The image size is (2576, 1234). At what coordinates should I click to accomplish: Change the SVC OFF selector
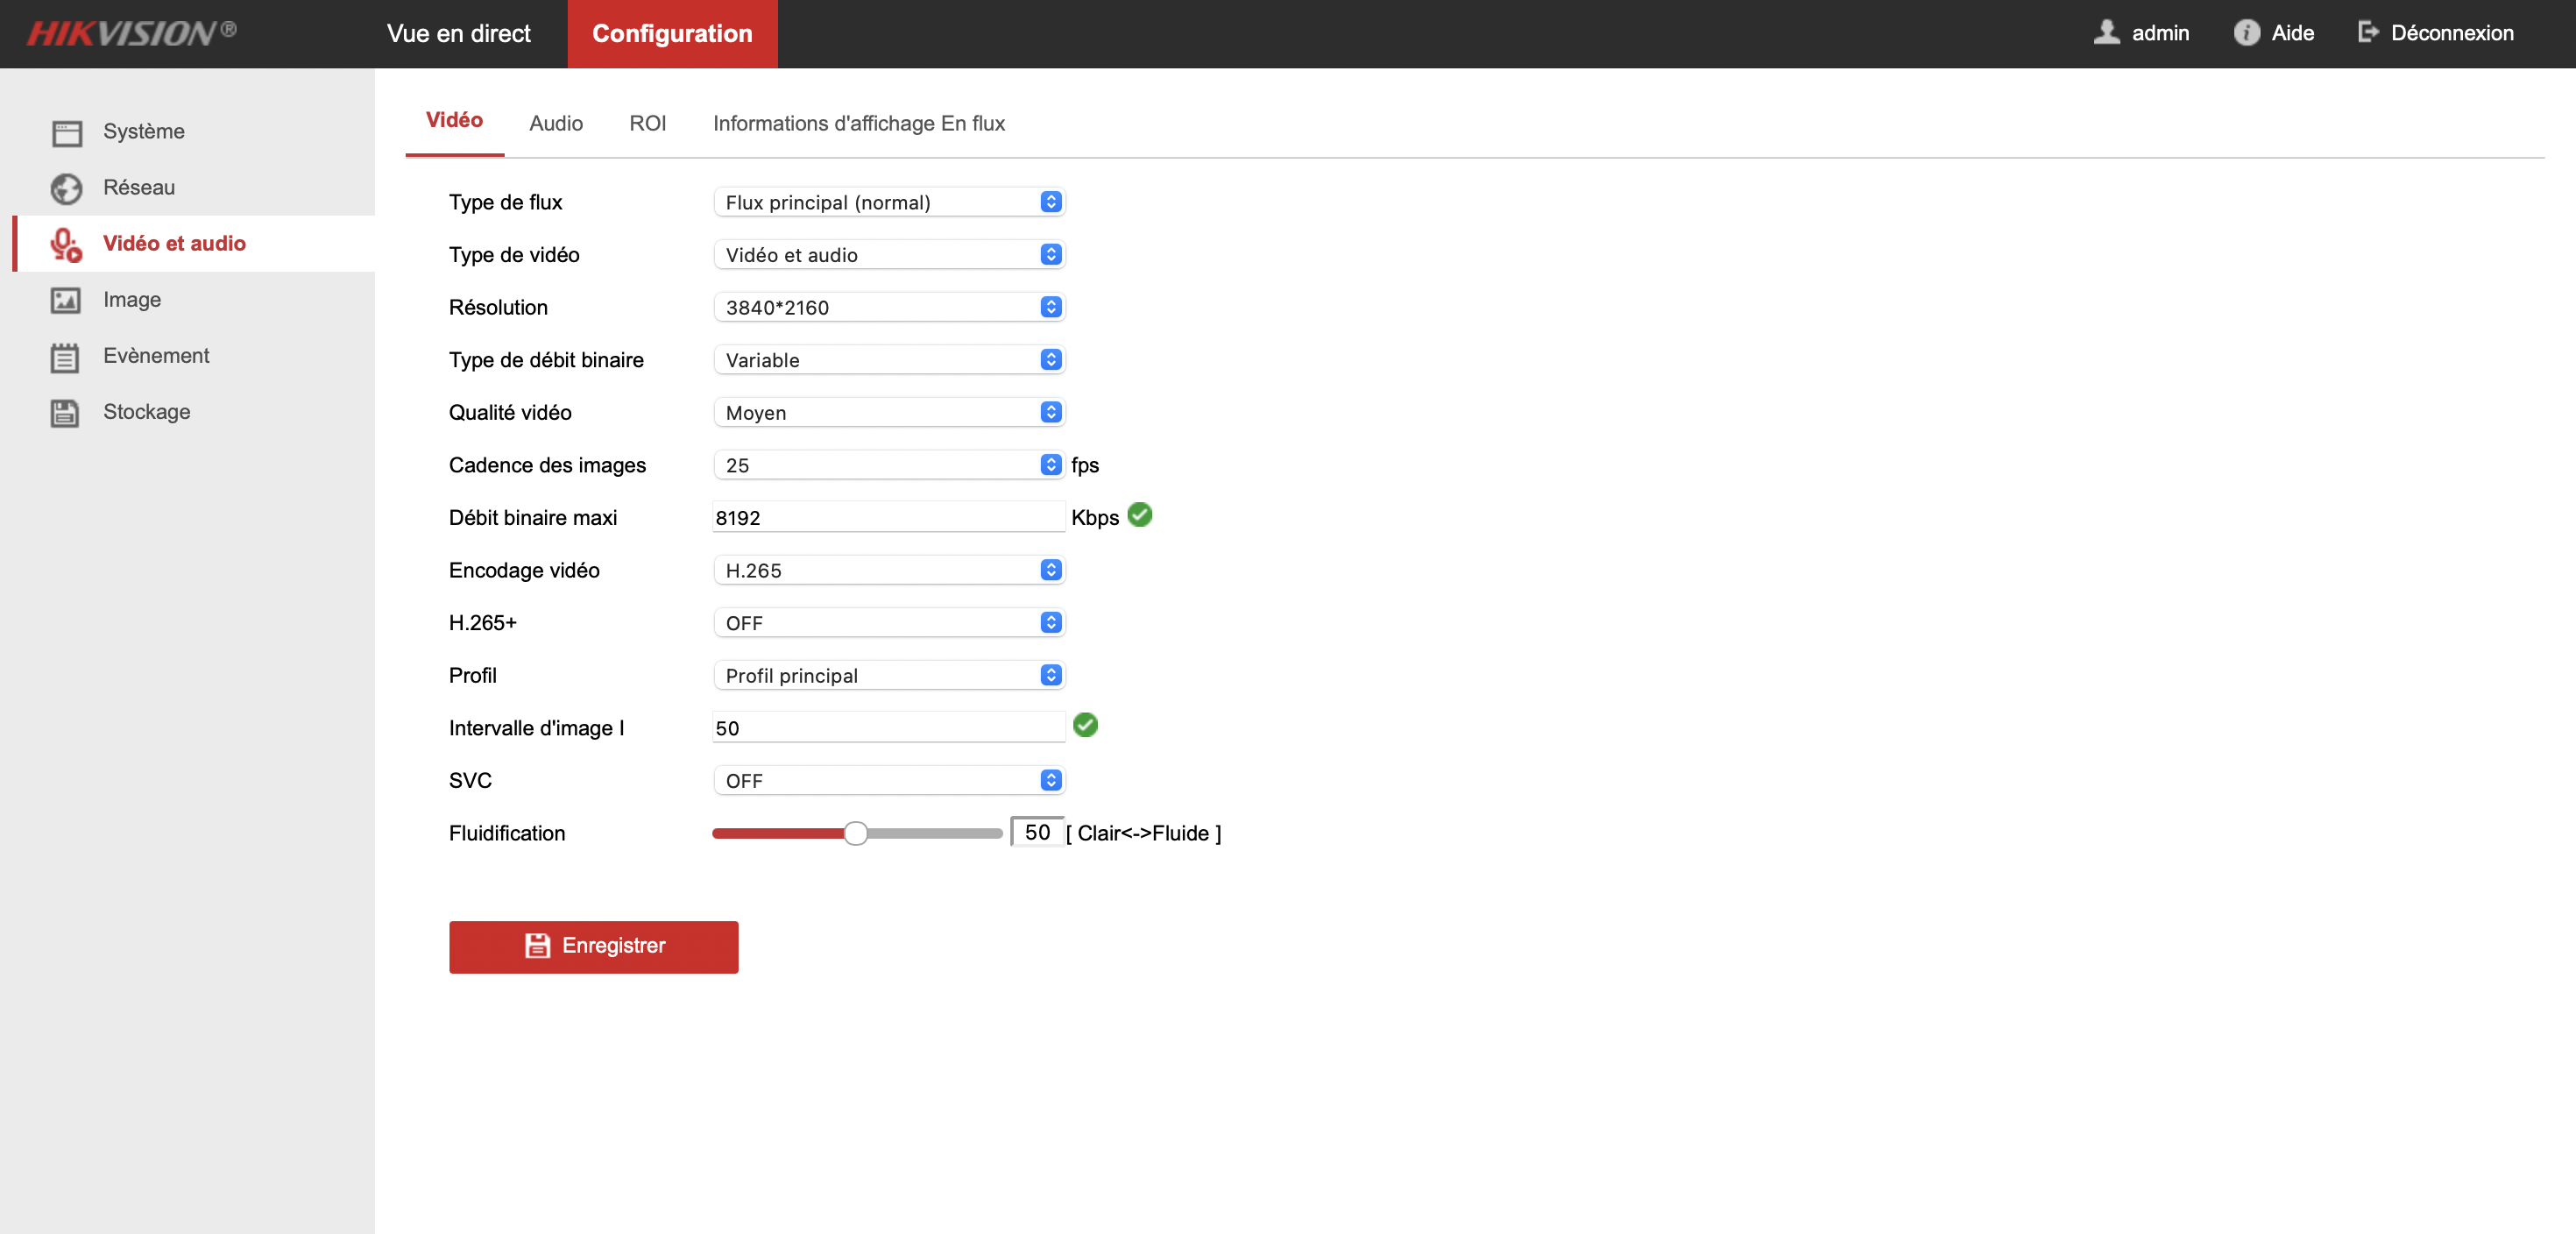[x=888, y=781]
